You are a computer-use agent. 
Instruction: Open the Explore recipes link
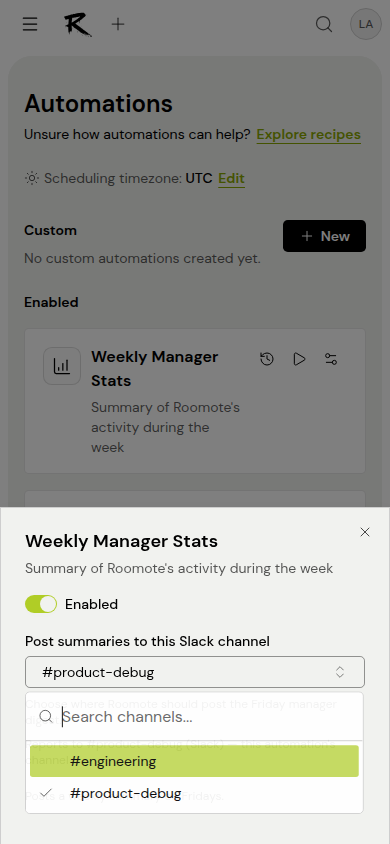click(x=309, y=135)
